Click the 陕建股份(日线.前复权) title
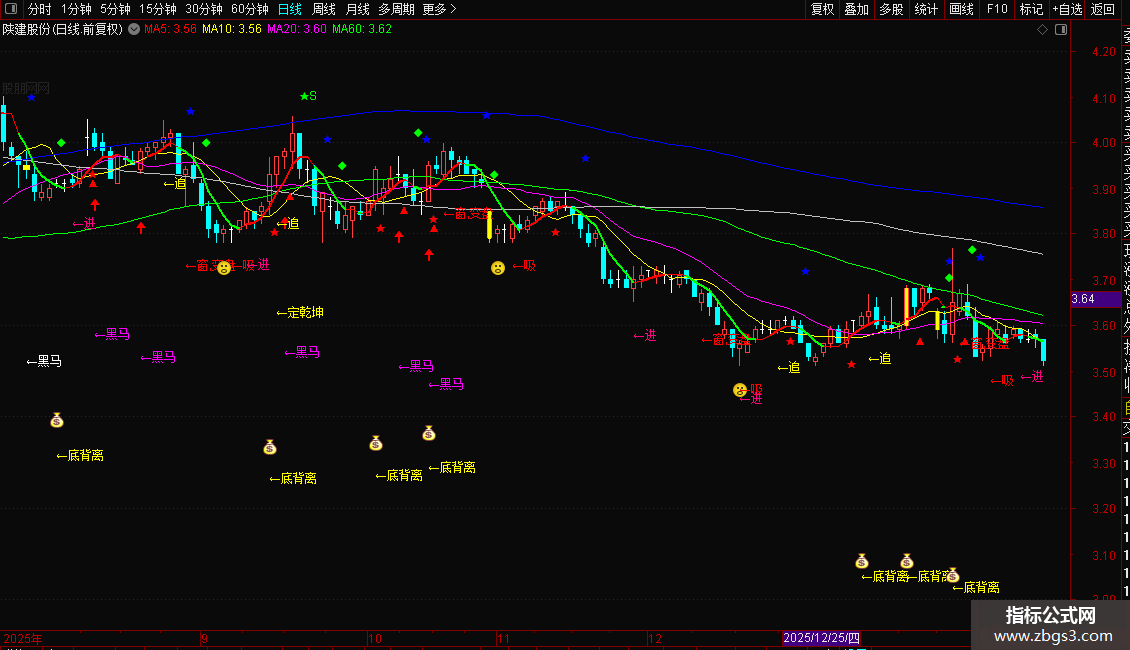The height and width of the screenshot is (650, 1130). [x=63, y=29]
